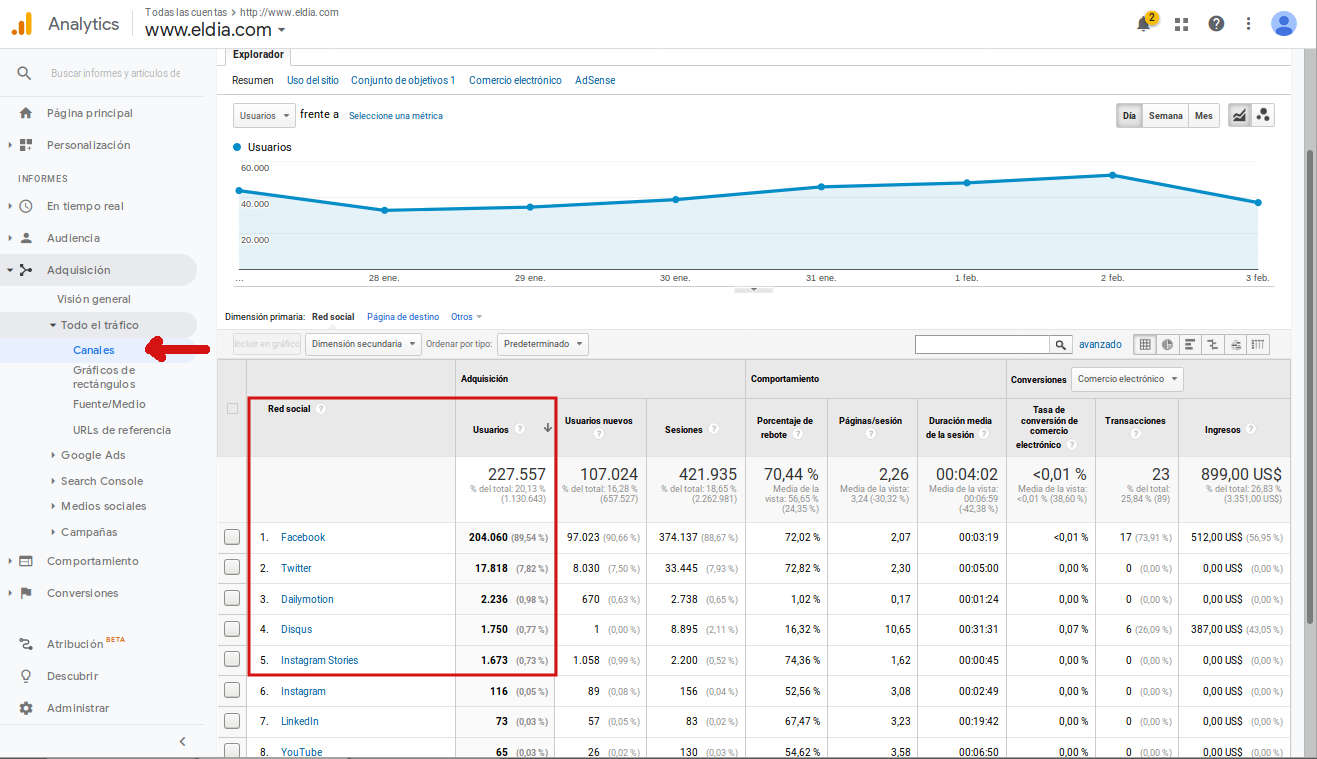Click the avanzado filter link
Screen dimensions: 1317x759
click(x=1100, y=344)
